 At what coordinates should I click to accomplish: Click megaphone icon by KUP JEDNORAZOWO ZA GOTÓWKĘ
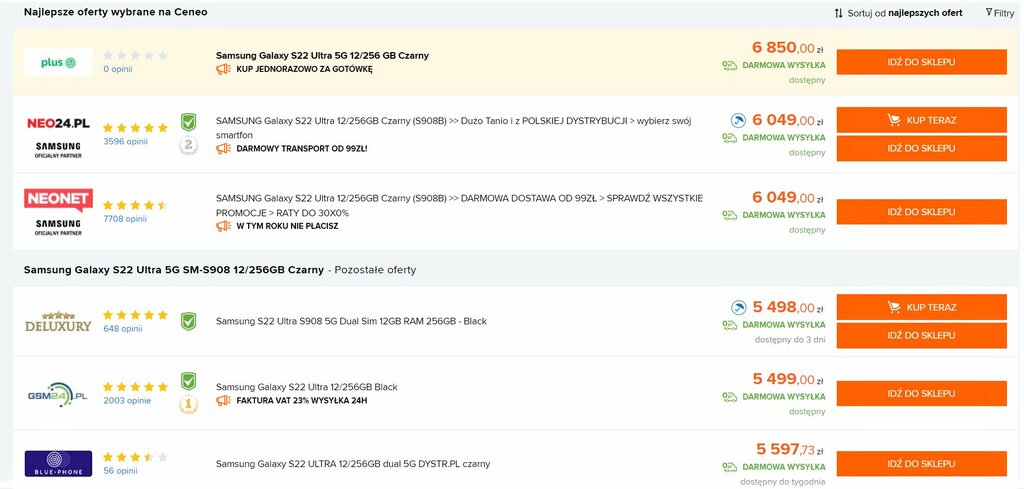tap(223, 69)
